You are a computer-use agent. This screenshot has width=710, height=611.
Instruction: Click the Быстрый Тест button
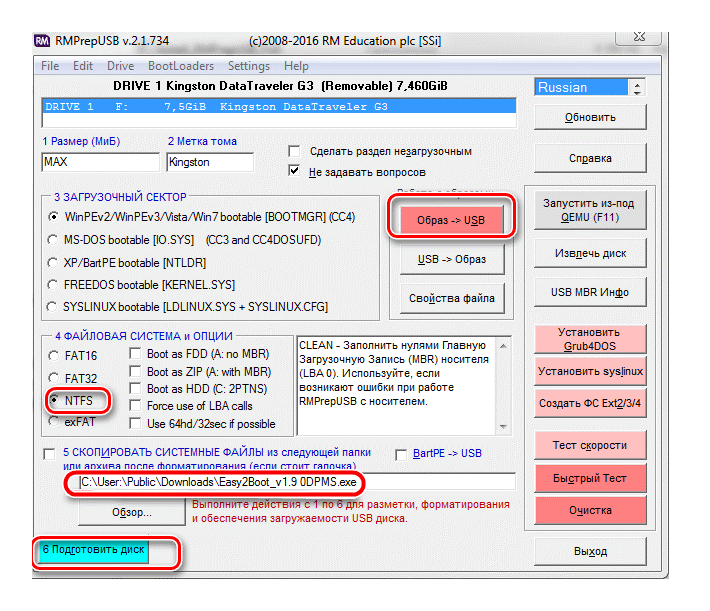pyautogui.click(x=590, y=478)
